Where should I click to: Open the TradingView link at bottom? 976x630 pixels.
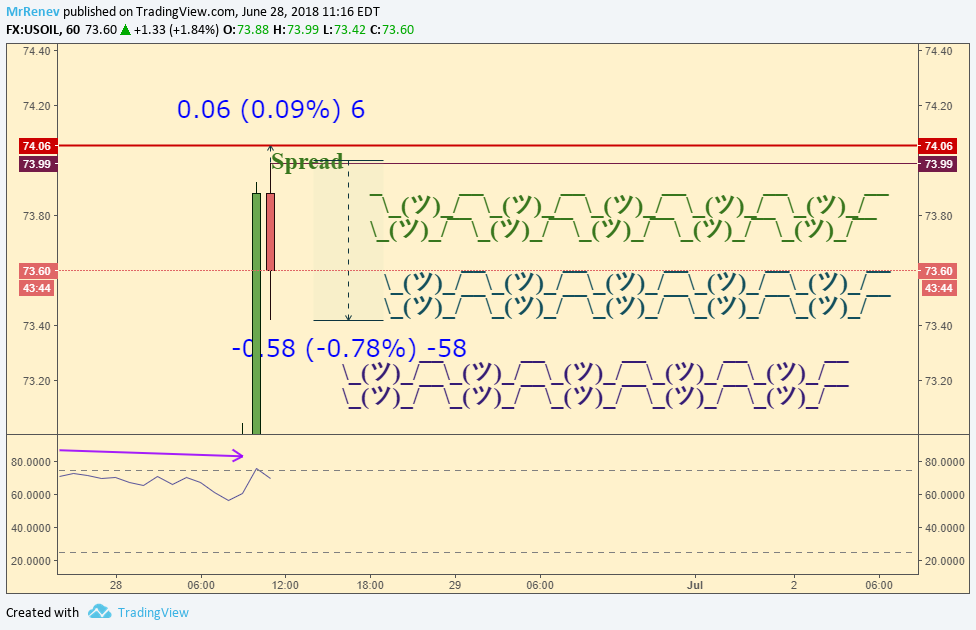coord(153,613)
